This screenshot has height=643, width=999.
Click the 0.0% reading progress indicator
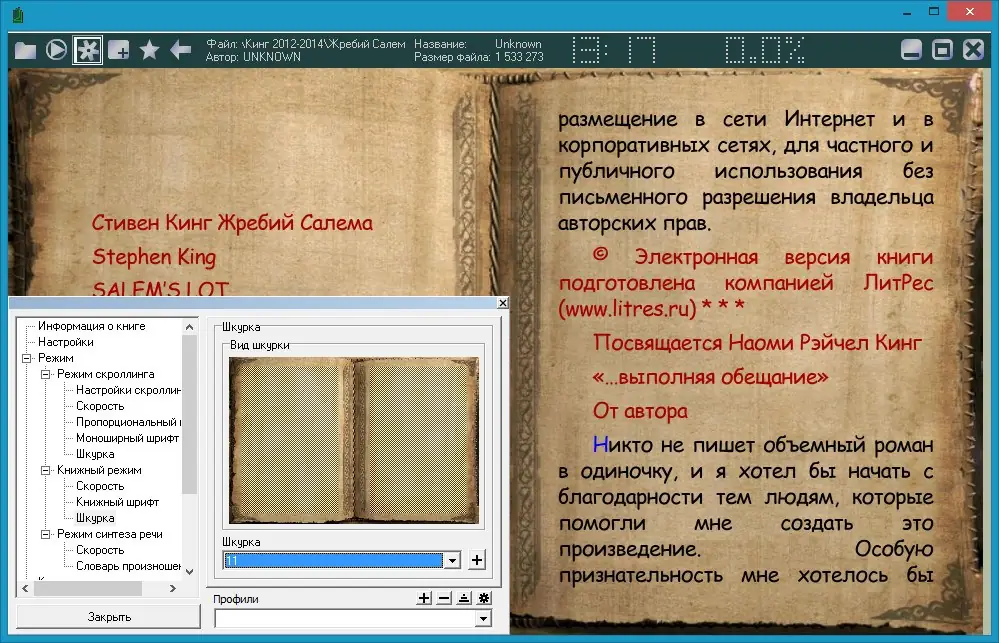(x=765, y=50)
